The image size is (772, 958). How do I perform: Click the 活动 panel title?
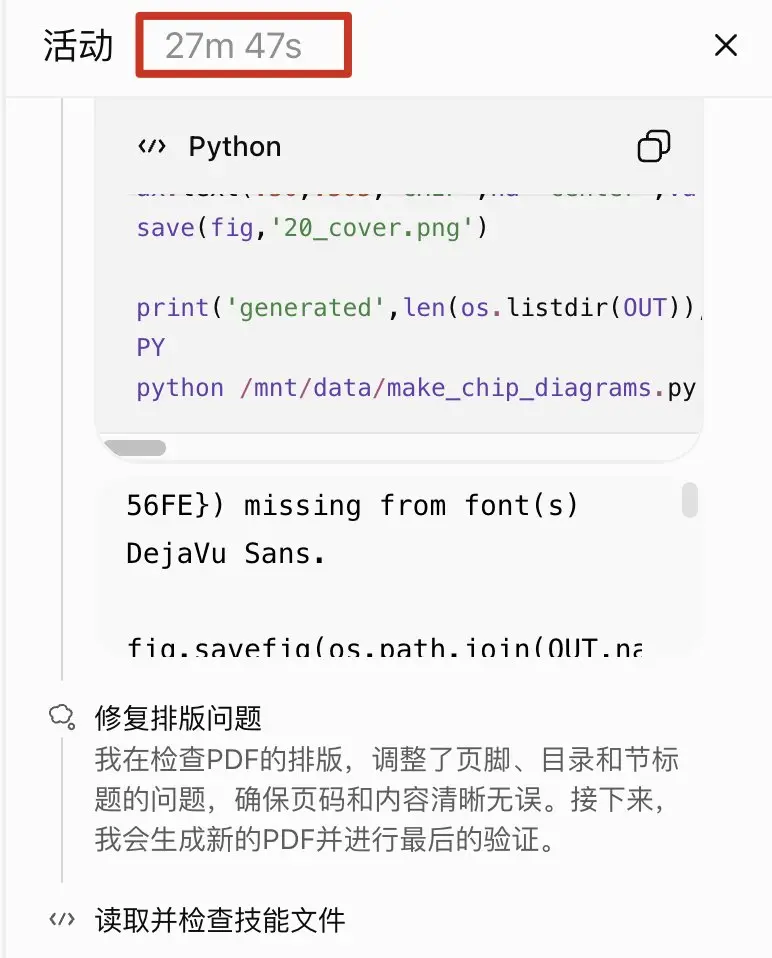(x=78, y=46)
